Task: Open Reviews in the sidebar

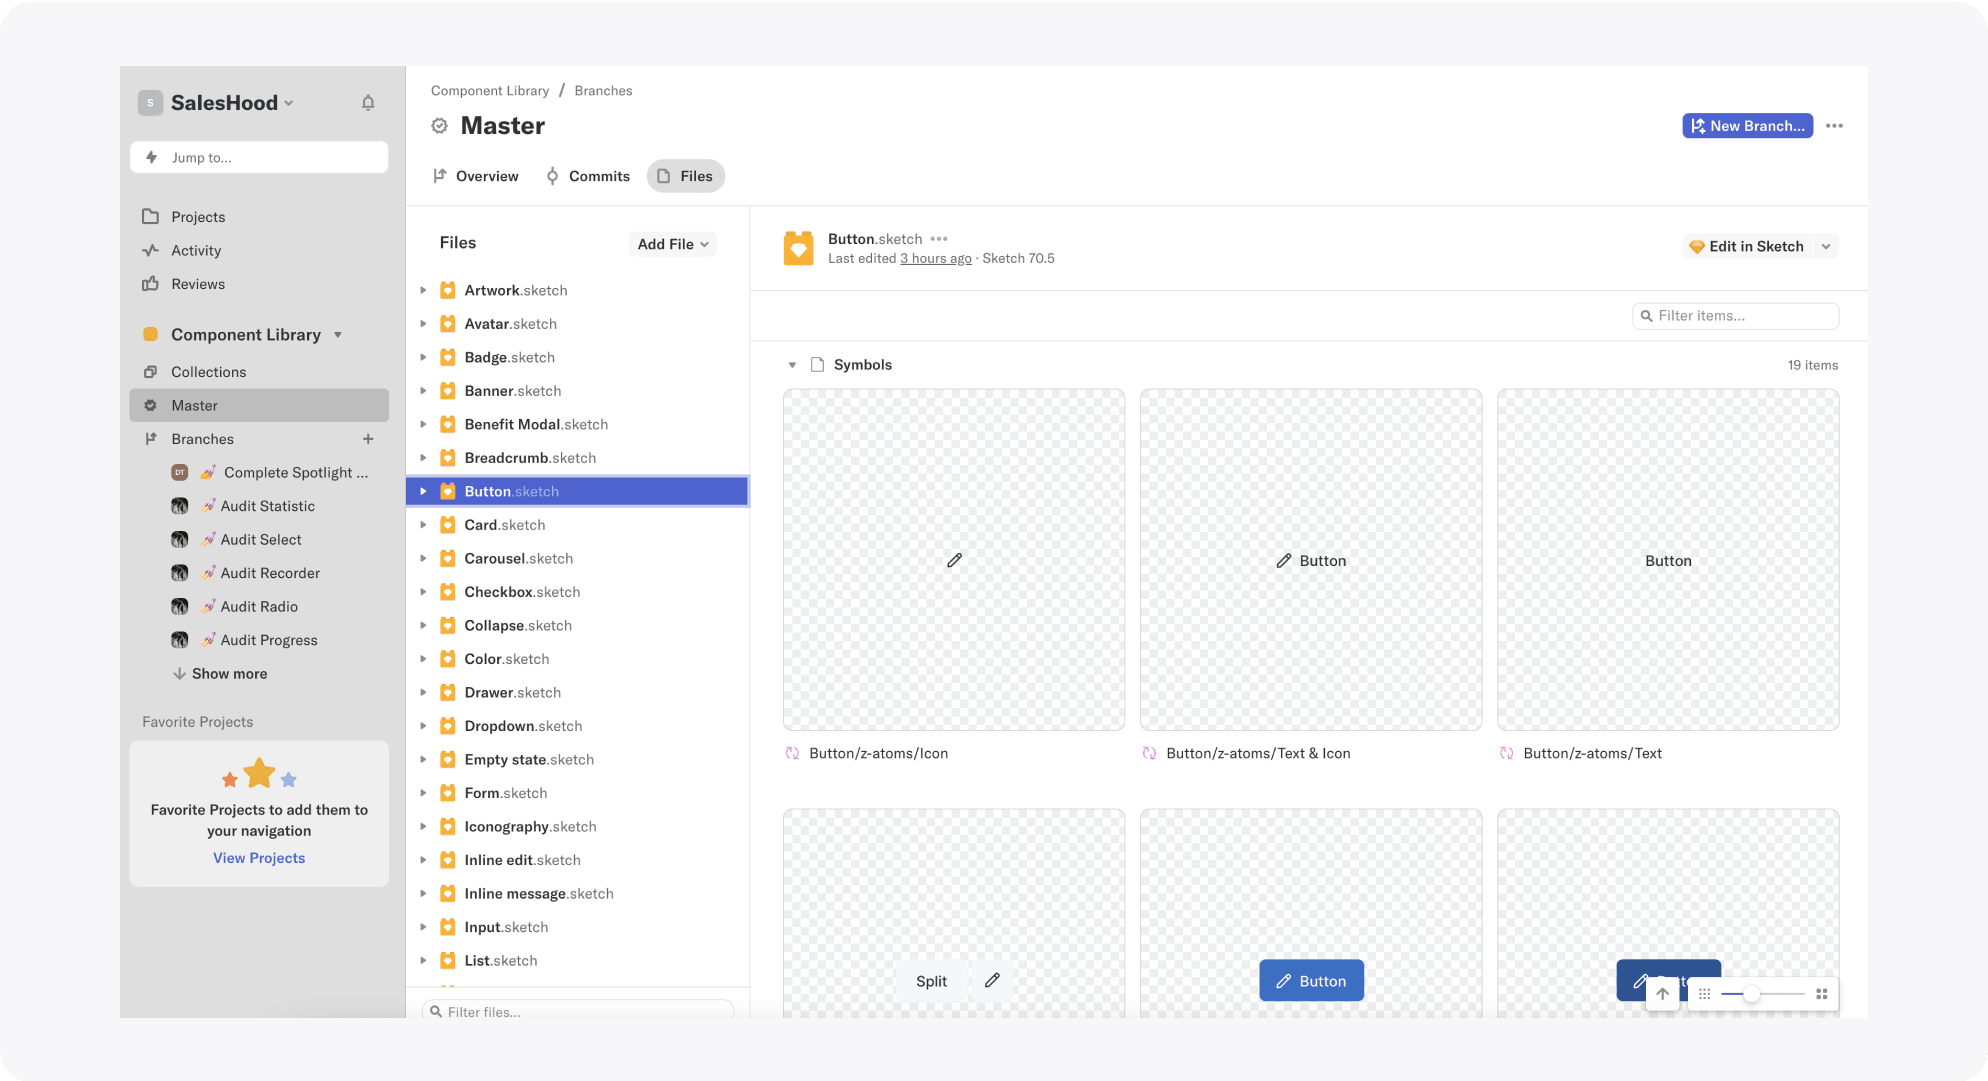Action: click(x=198, y=284)
